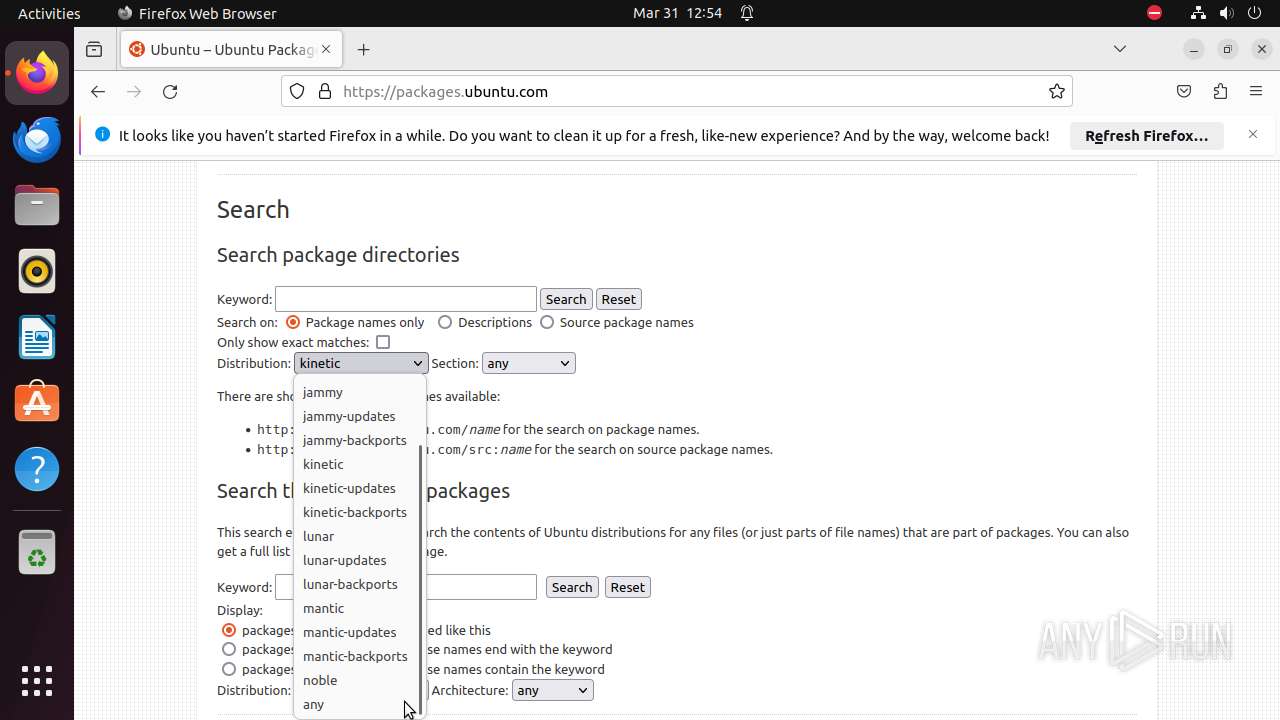Open the network status tray icon
This screenshot has width=1280, height=720.
pyautogui.click(x=1198, y=13)
